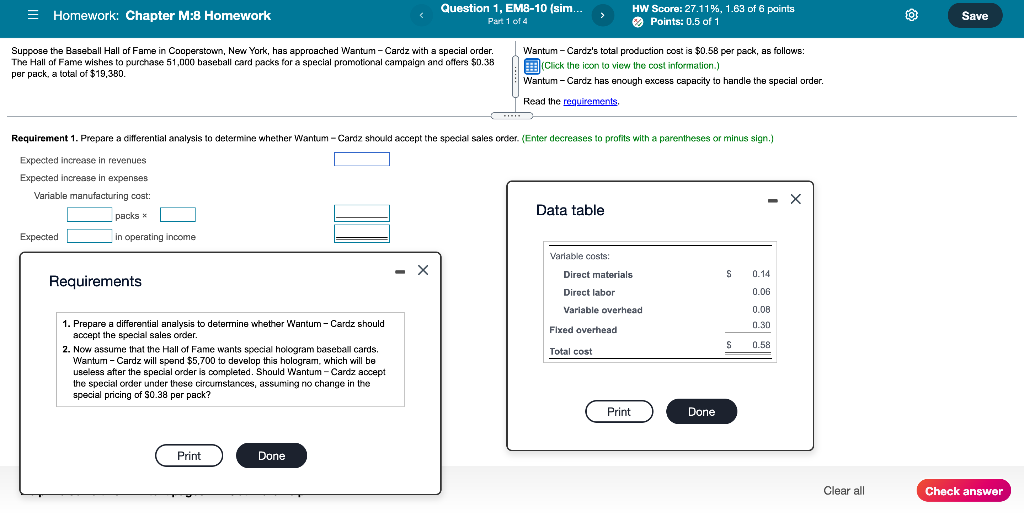Click the Homework: Chapter M:8 Homework title
The image size is (1024, 518).
162,16
